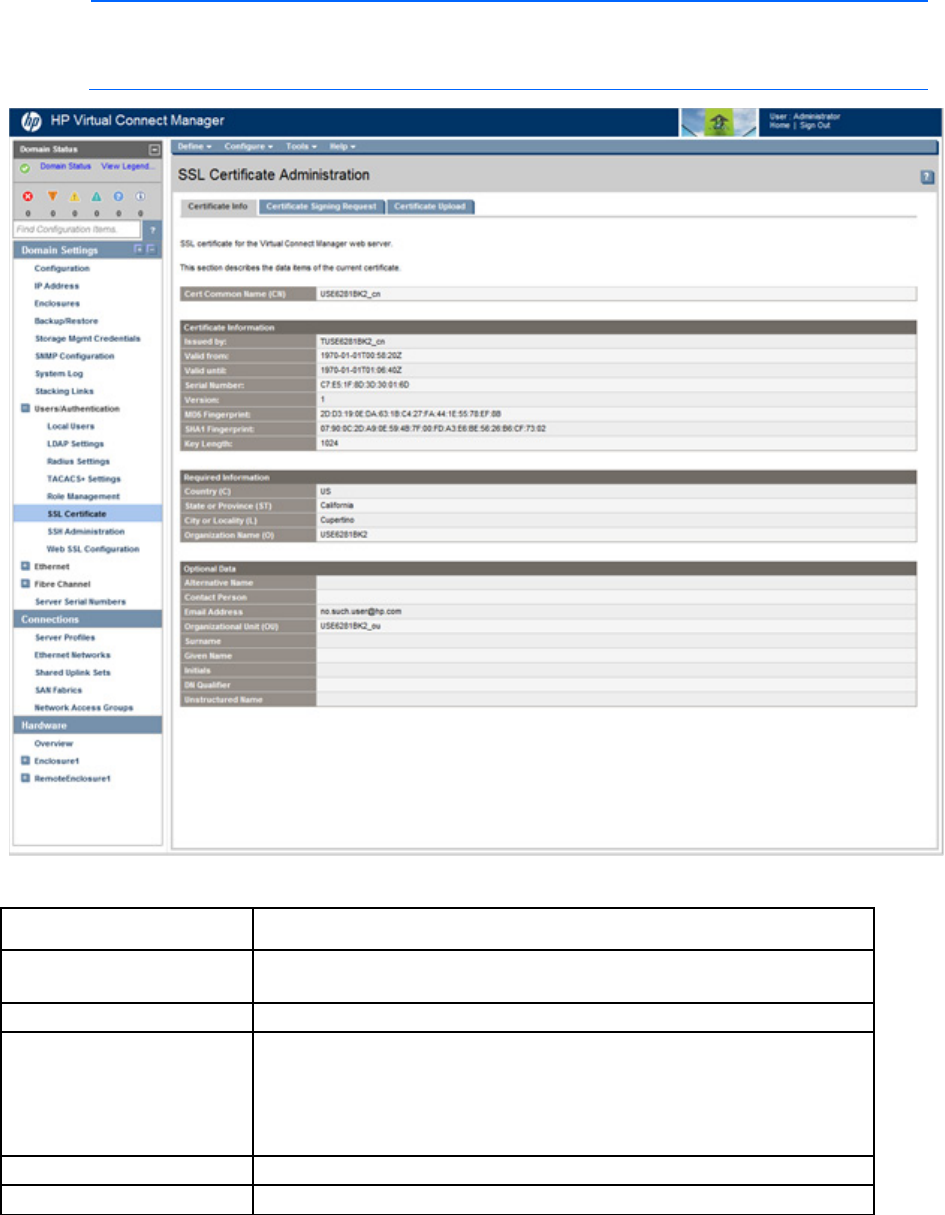Open the View Legend link
Screen dimensions: 945x1215
[128, 166]
